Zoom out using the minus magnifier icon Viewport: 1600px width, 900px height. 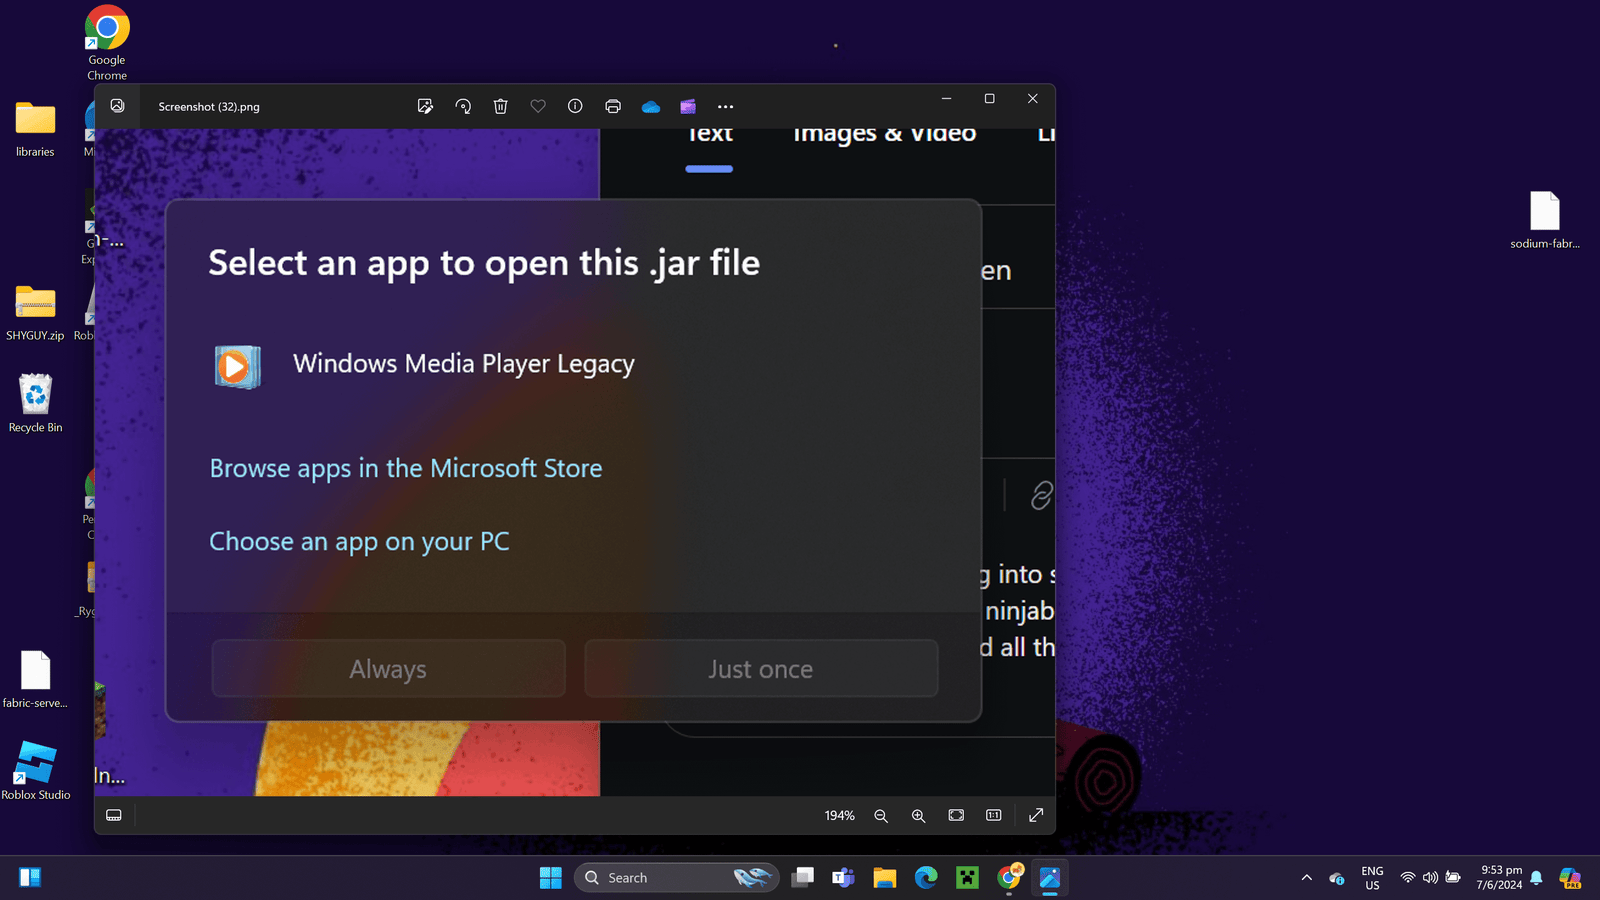click(x=881, y=816)
